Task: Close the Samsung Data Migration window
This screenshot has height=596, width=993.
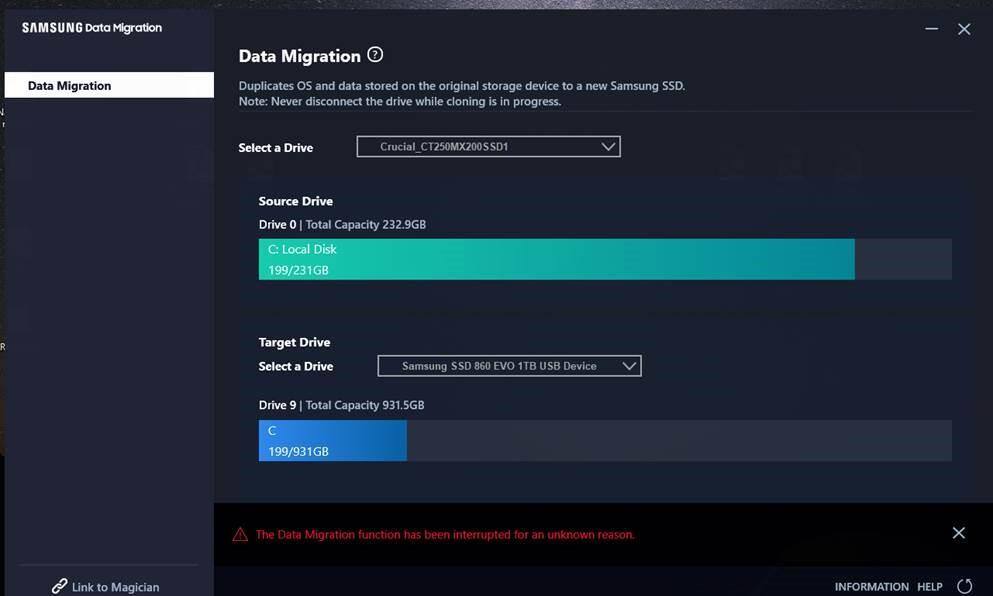Action: coord(964,29)
